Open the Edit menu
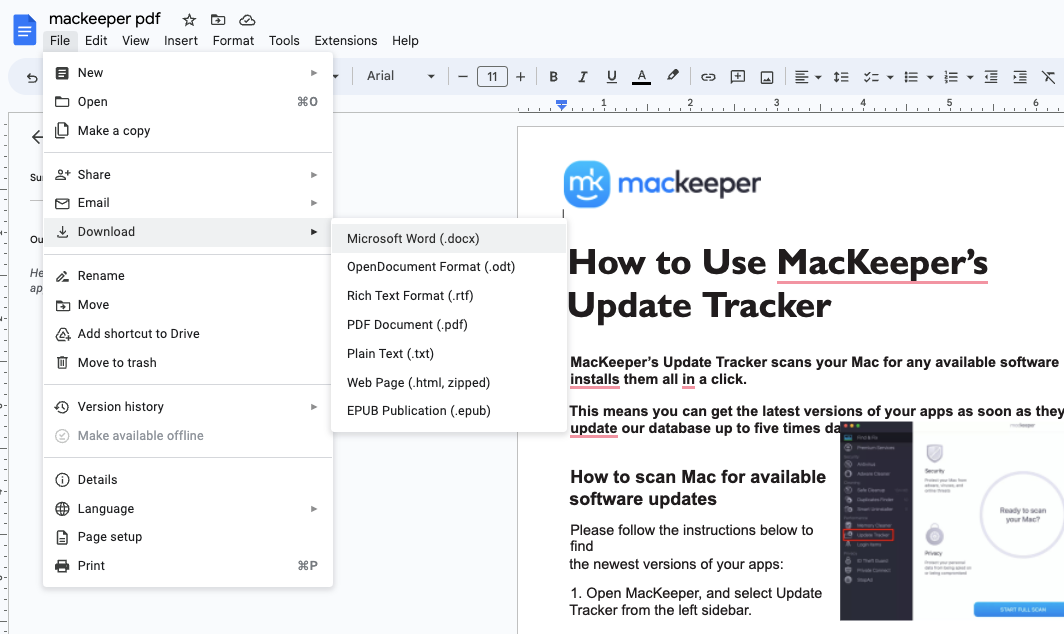 click(x=96, y=41)
